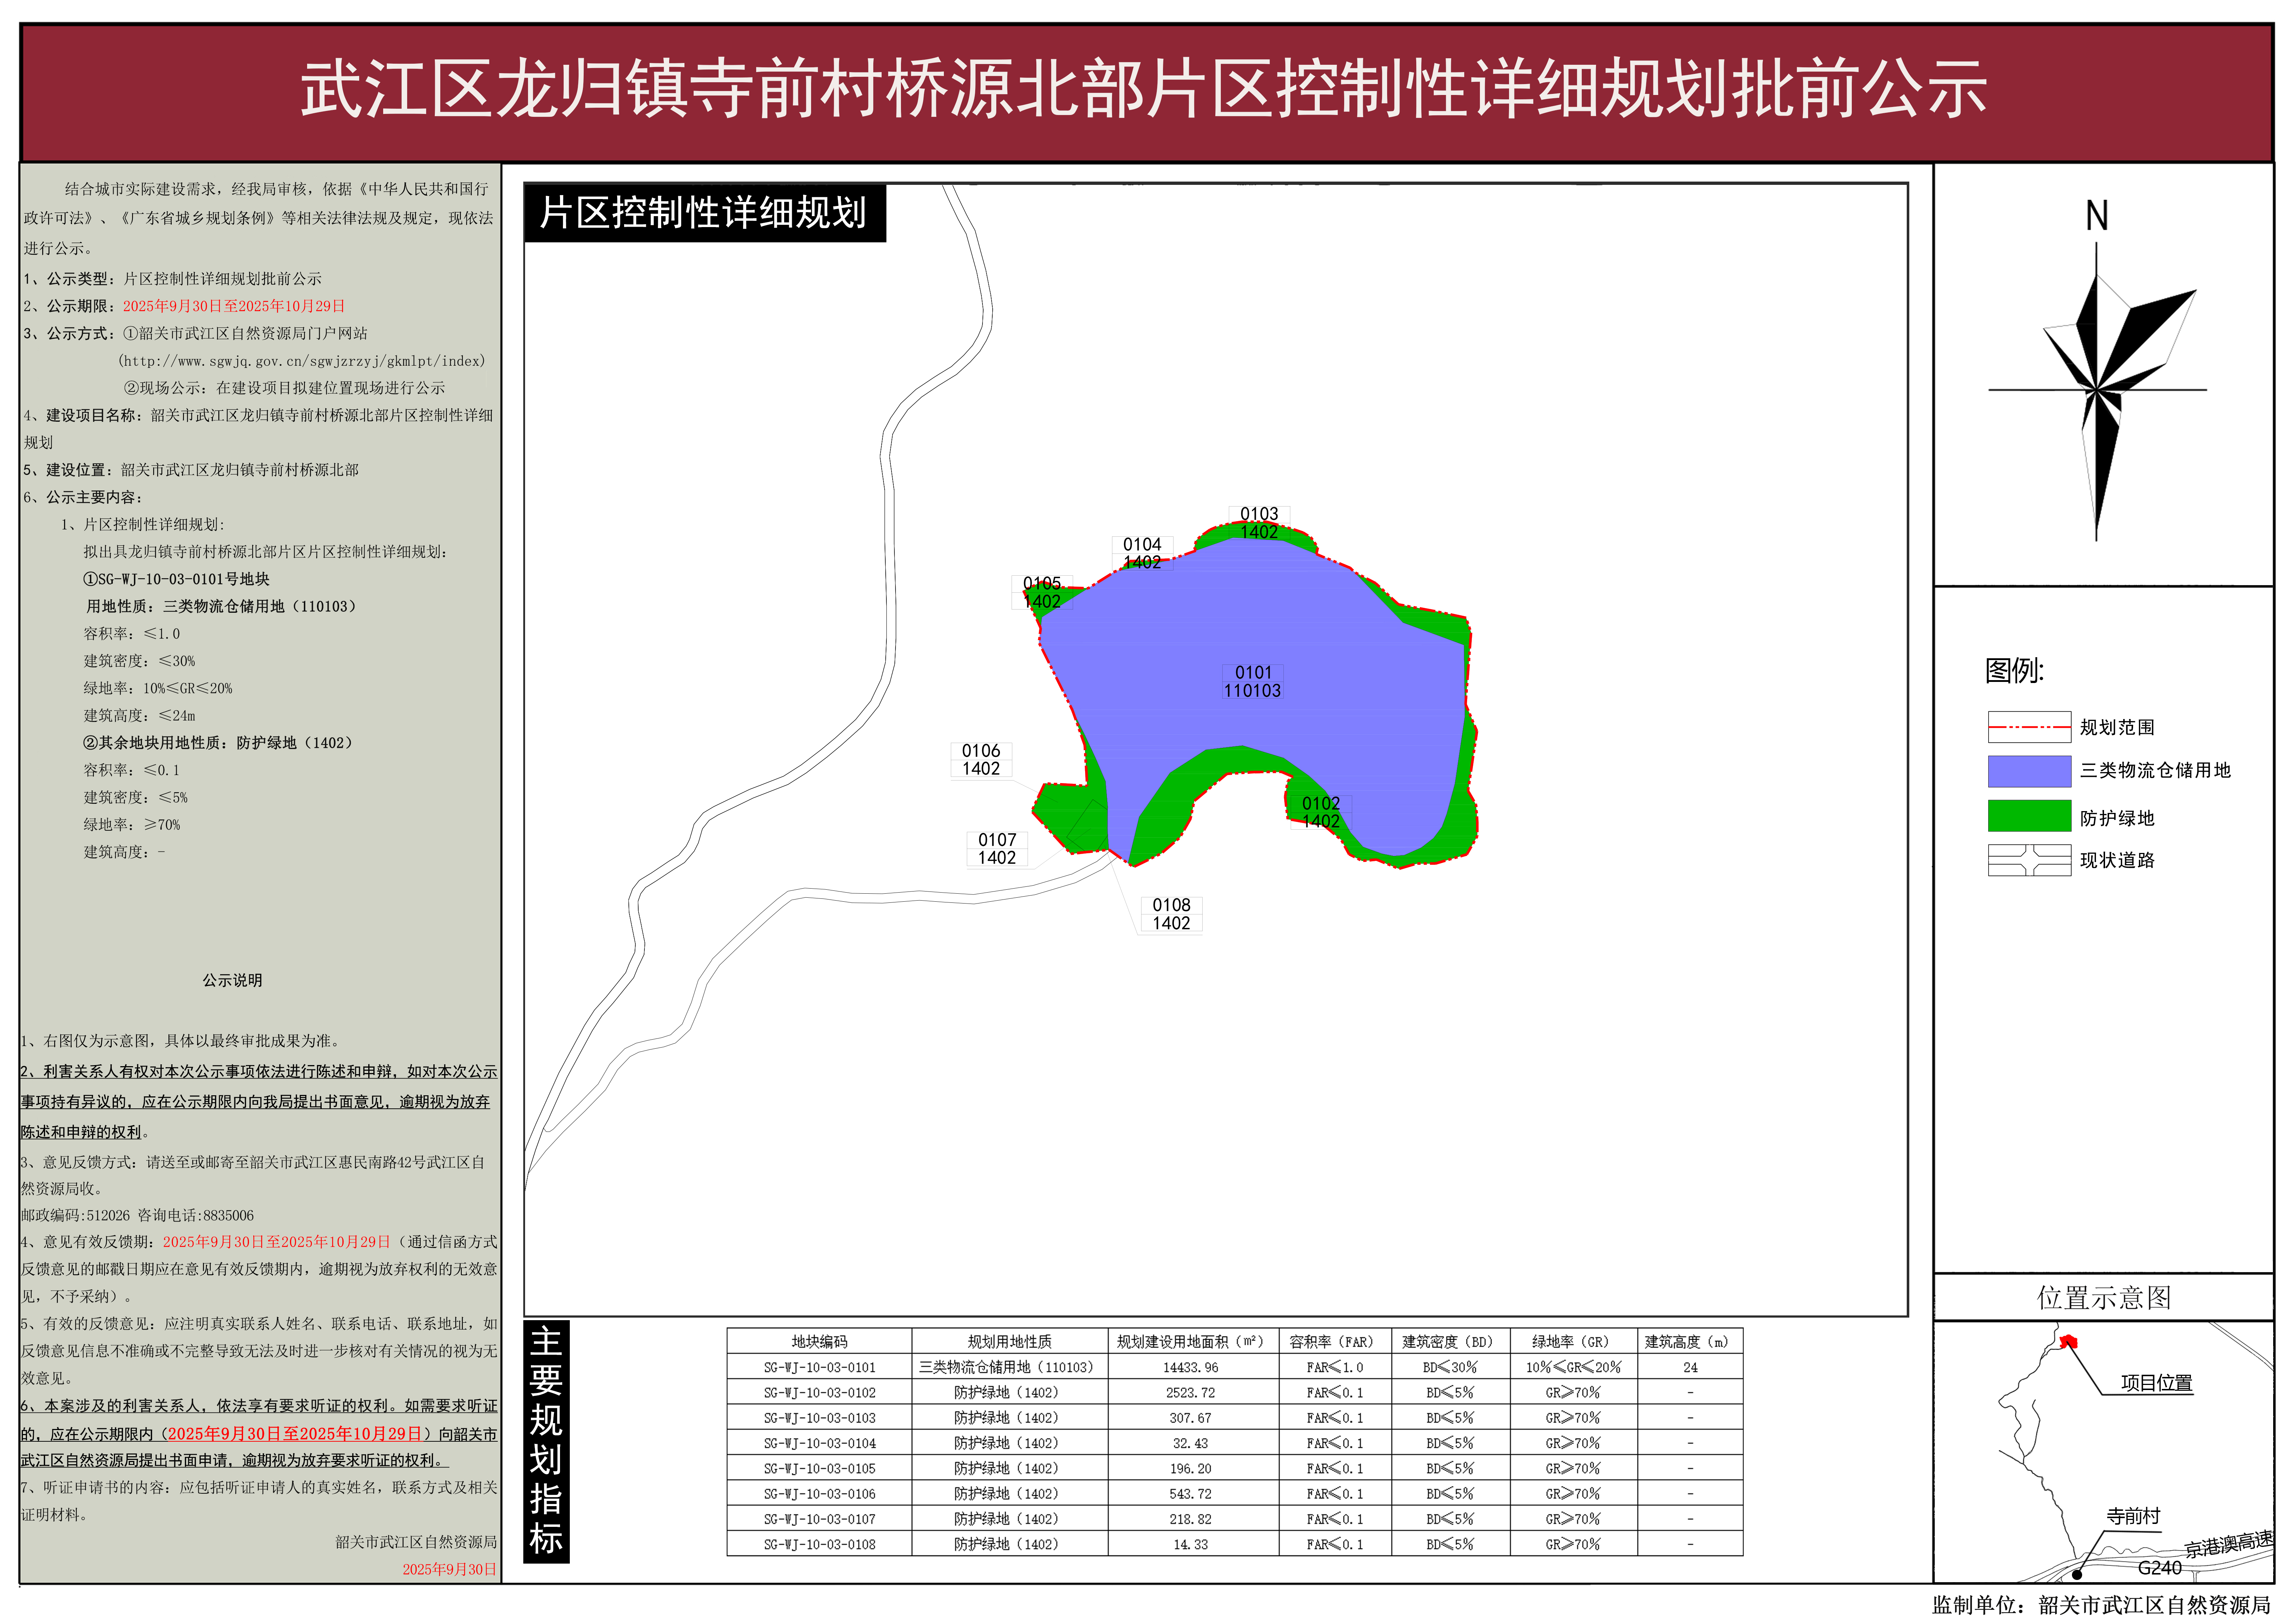Click the 防护绿地 green legend swatch
Image resolution: width=2295 pixels, height=1624 pixels.
coord(2030,817)
